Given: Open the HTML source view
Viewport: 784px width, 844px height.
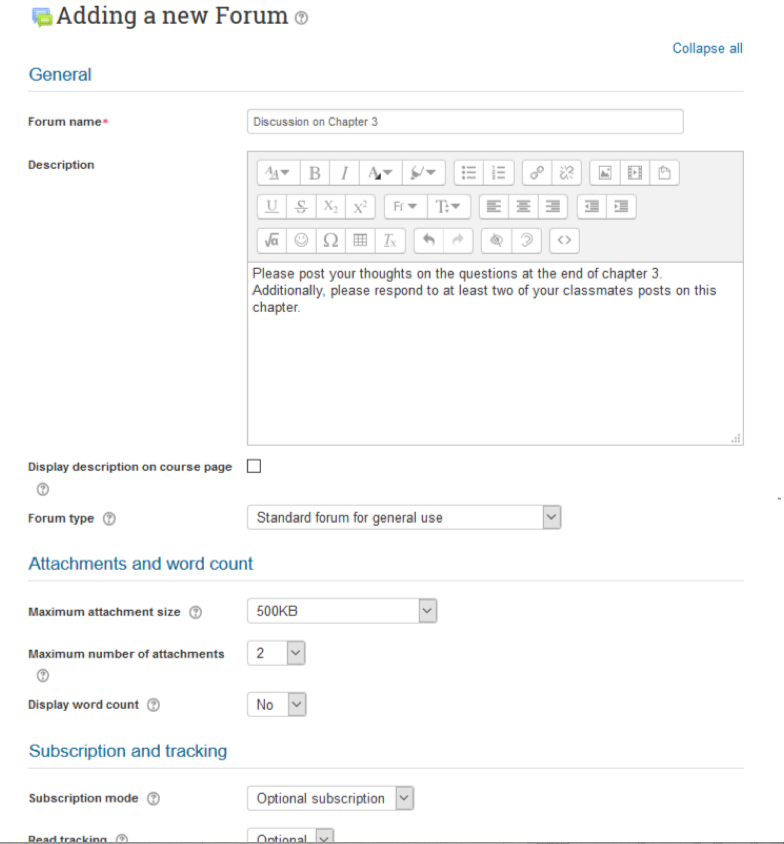Looking at the screenshot, I should point(565,240).
